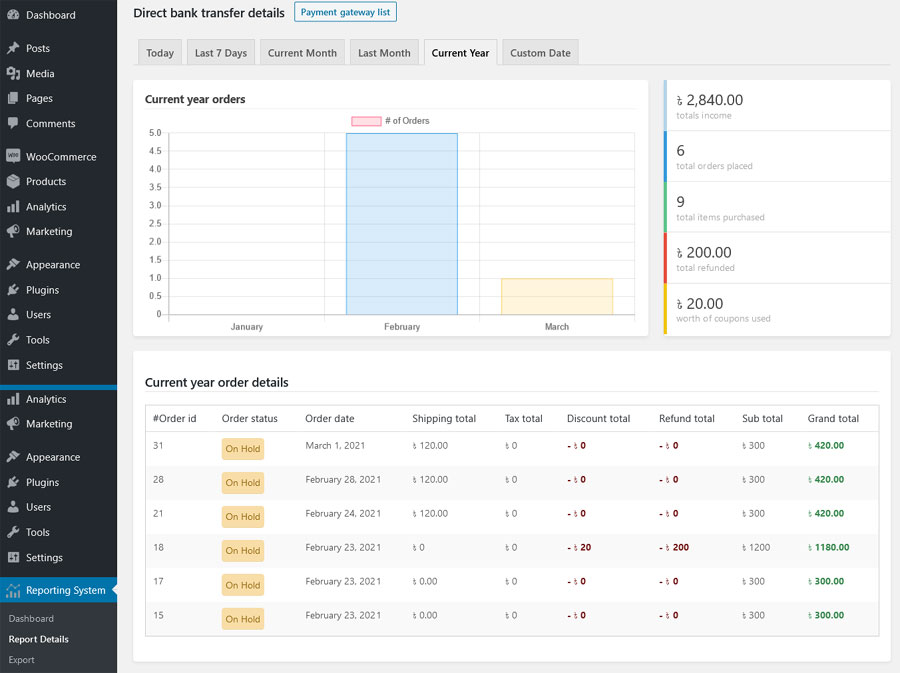Click the 'Current year order details' heading
Viewport: 900px width, 673px height.
(216, 382)
